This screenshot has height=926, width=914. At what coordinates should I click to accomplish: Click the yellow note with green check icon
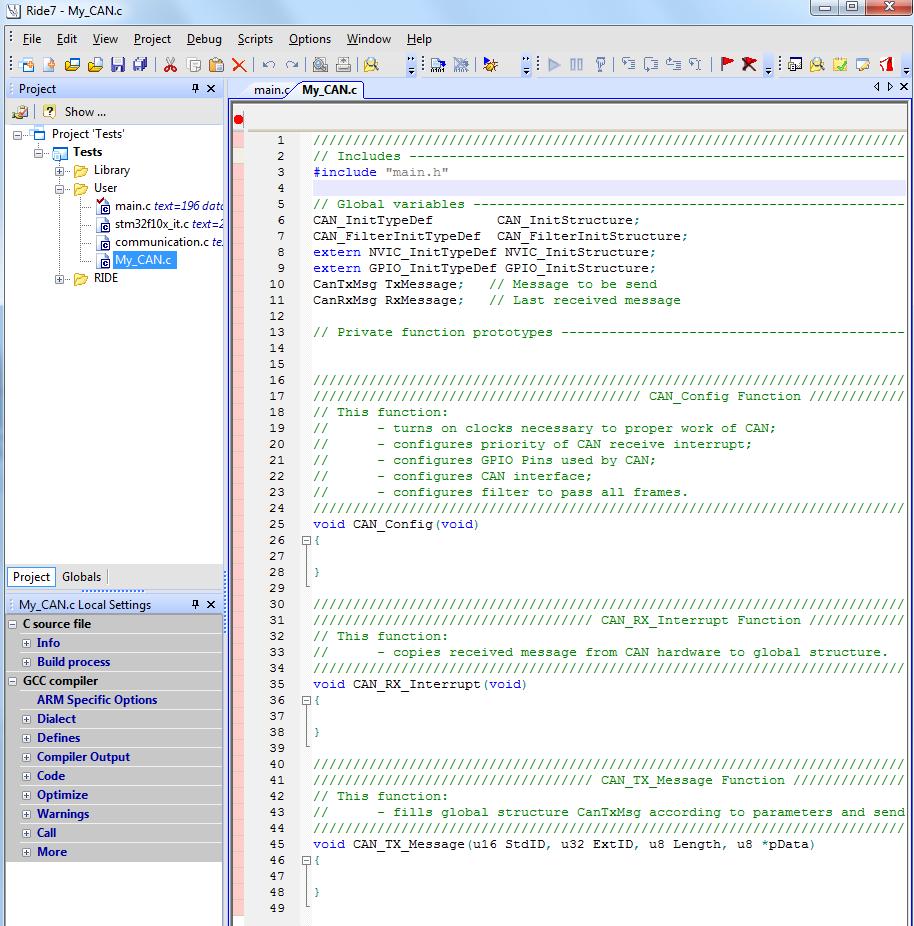[840, 64]
